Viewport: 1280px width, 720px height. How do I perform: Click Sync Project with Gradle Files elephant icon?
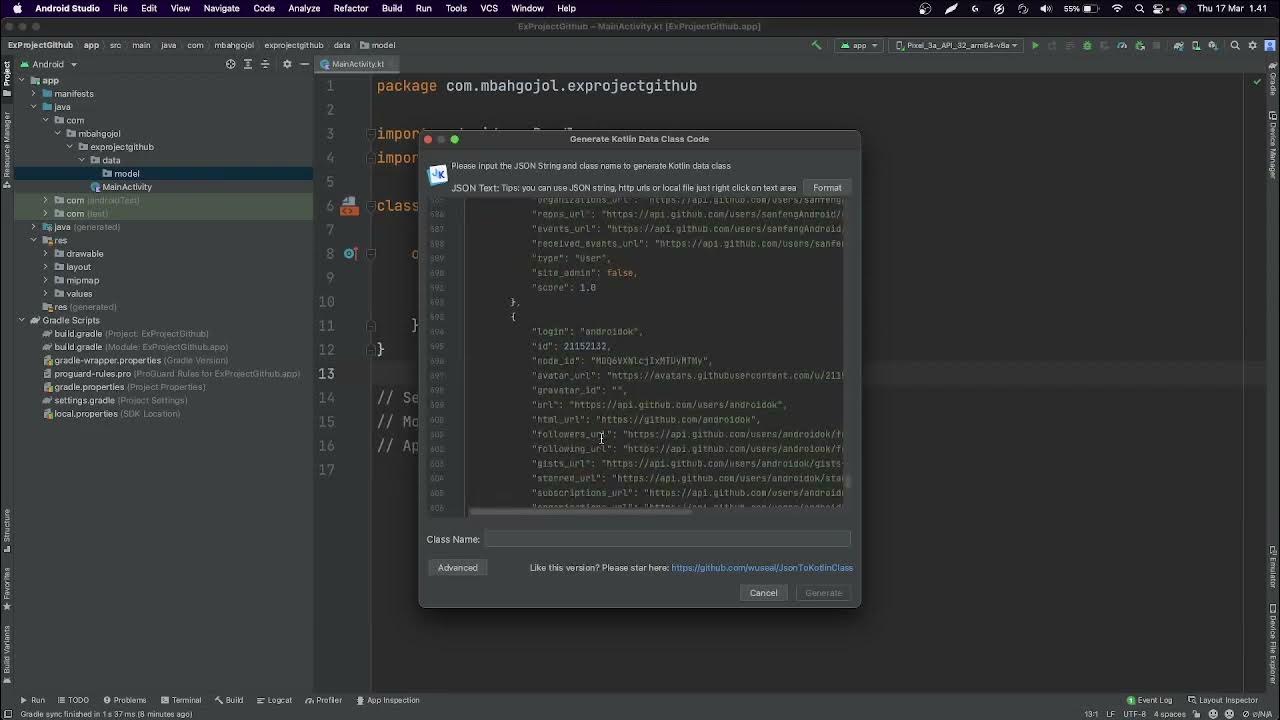[x=1179, y=45]
